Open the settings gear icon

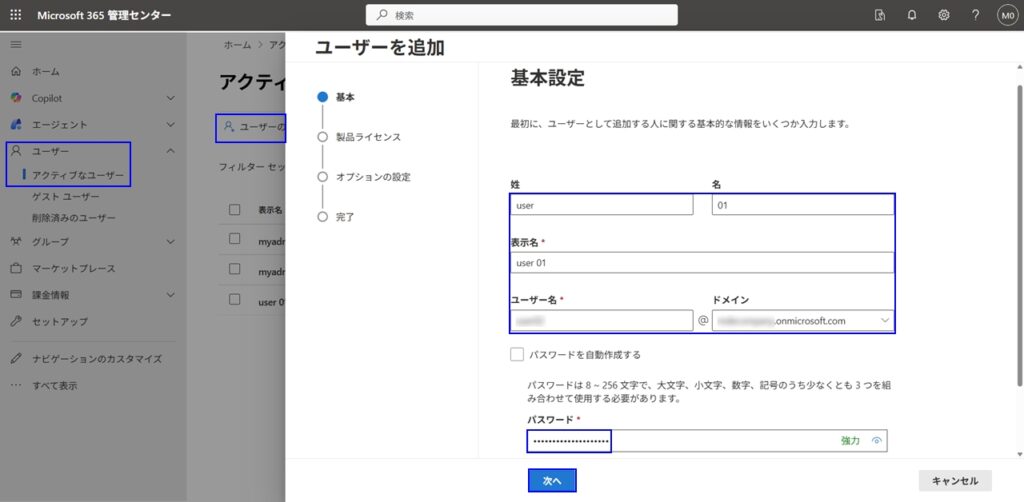(943, 15)
